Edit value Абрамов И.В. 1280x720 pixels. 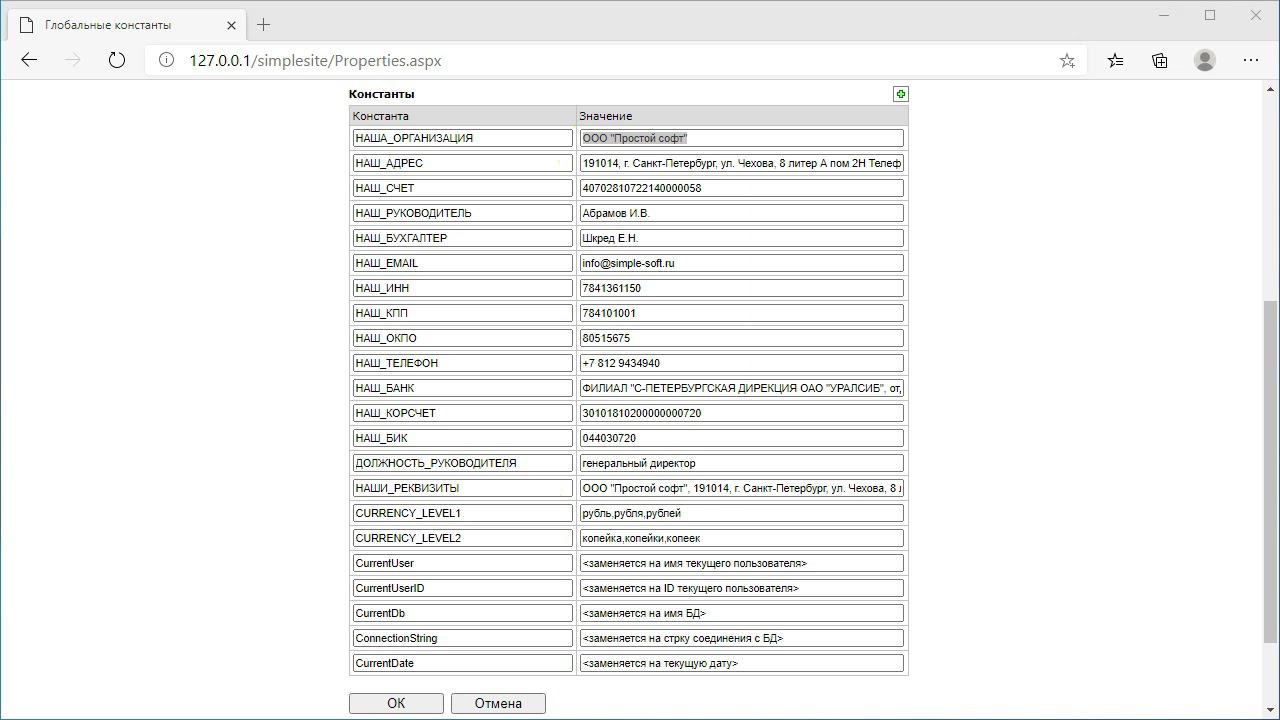pos(741,213)
